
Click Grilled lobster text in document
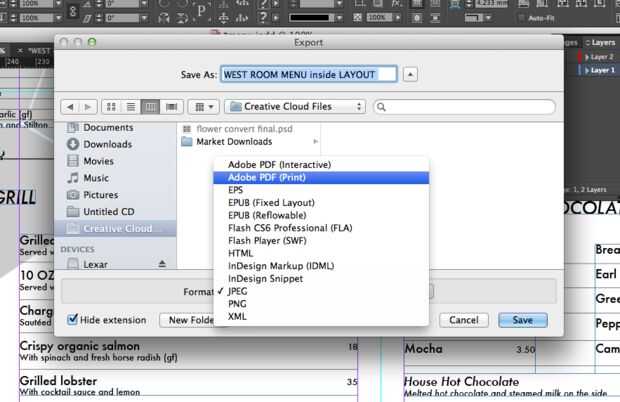[x=58, y=381]
